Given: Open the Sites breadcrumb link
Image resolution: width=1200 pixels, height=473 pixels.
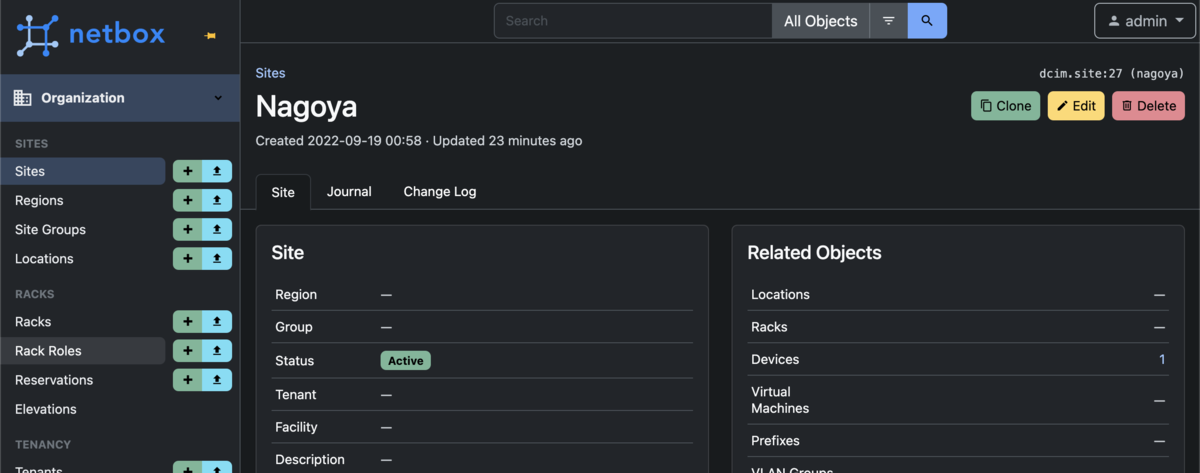Looking at the screenshot, I should pos(270,73).
